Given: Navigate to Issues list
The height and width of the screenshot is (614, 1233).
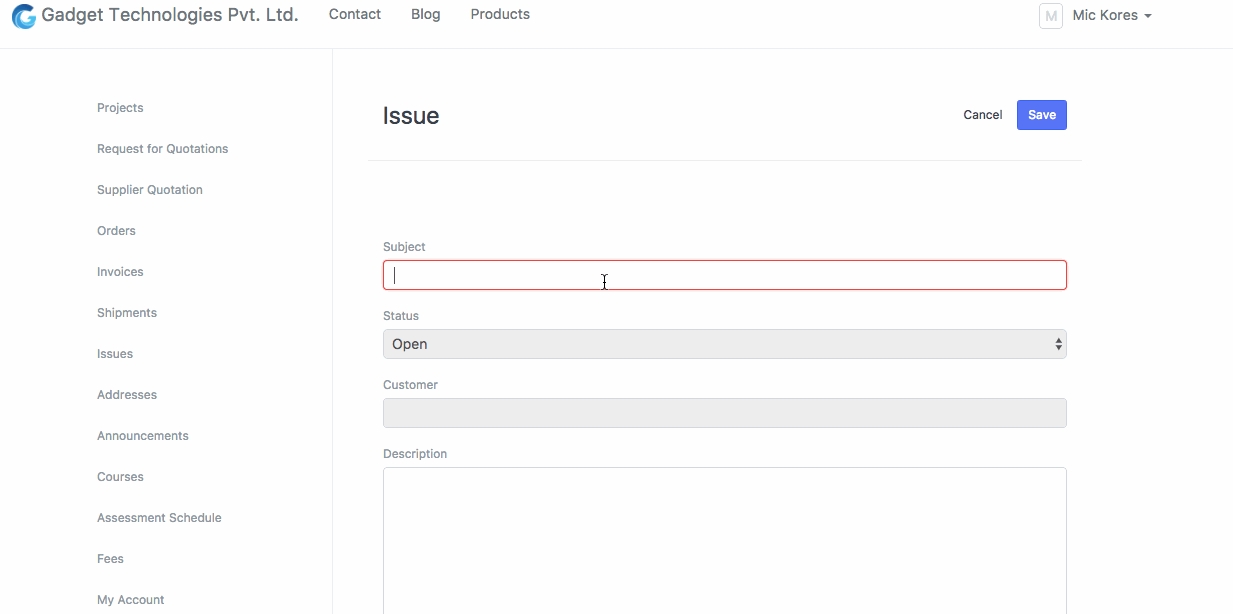Looking at the screenshot, I should (115, 354).
